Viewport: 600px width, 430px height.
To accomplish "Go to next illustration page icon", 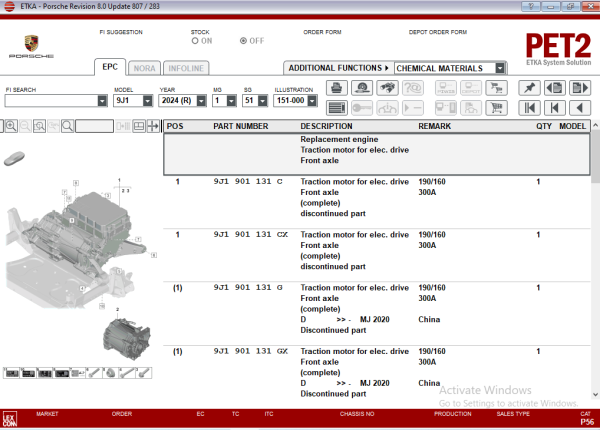I will [580, 88].
